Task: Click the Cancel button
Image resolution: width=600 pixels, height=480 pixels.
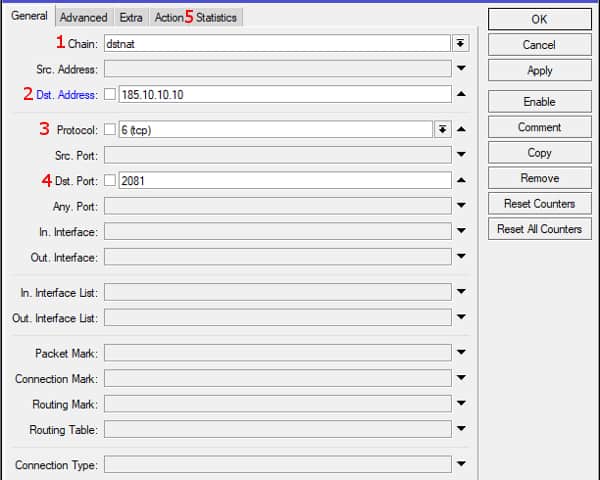Action: [540, 45]
